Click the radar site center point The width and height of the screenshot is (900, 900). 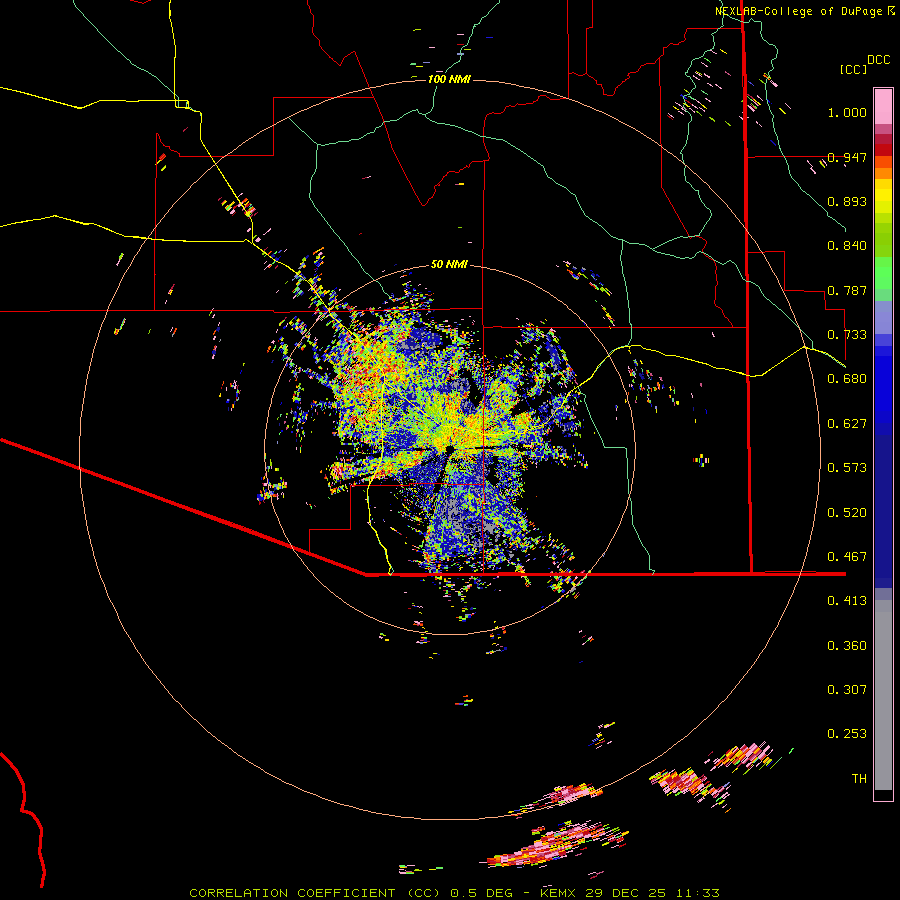point(449,449)
